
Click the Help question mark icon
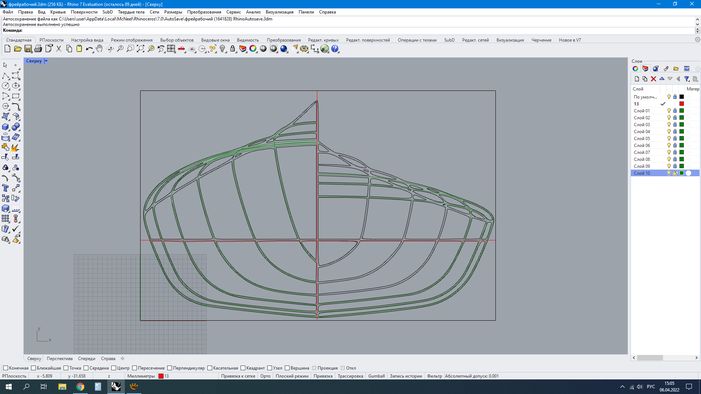tap(335, 49)
